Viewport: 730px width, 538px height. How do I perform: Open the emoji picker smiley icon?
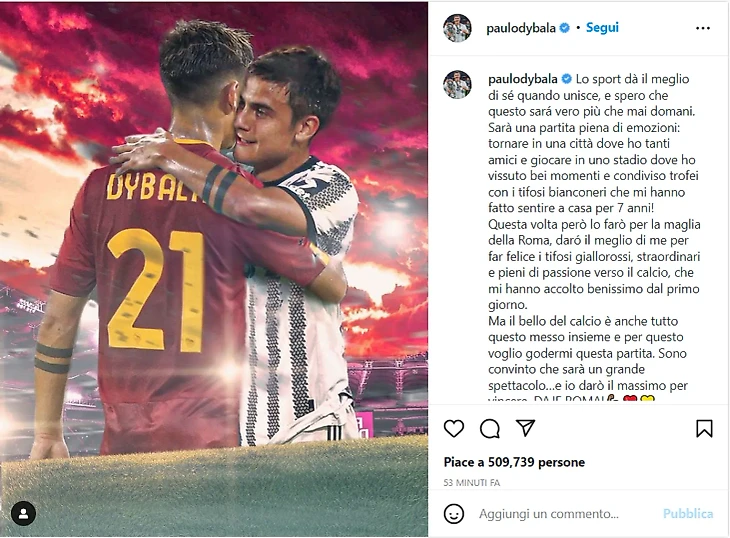pos(454,514)
